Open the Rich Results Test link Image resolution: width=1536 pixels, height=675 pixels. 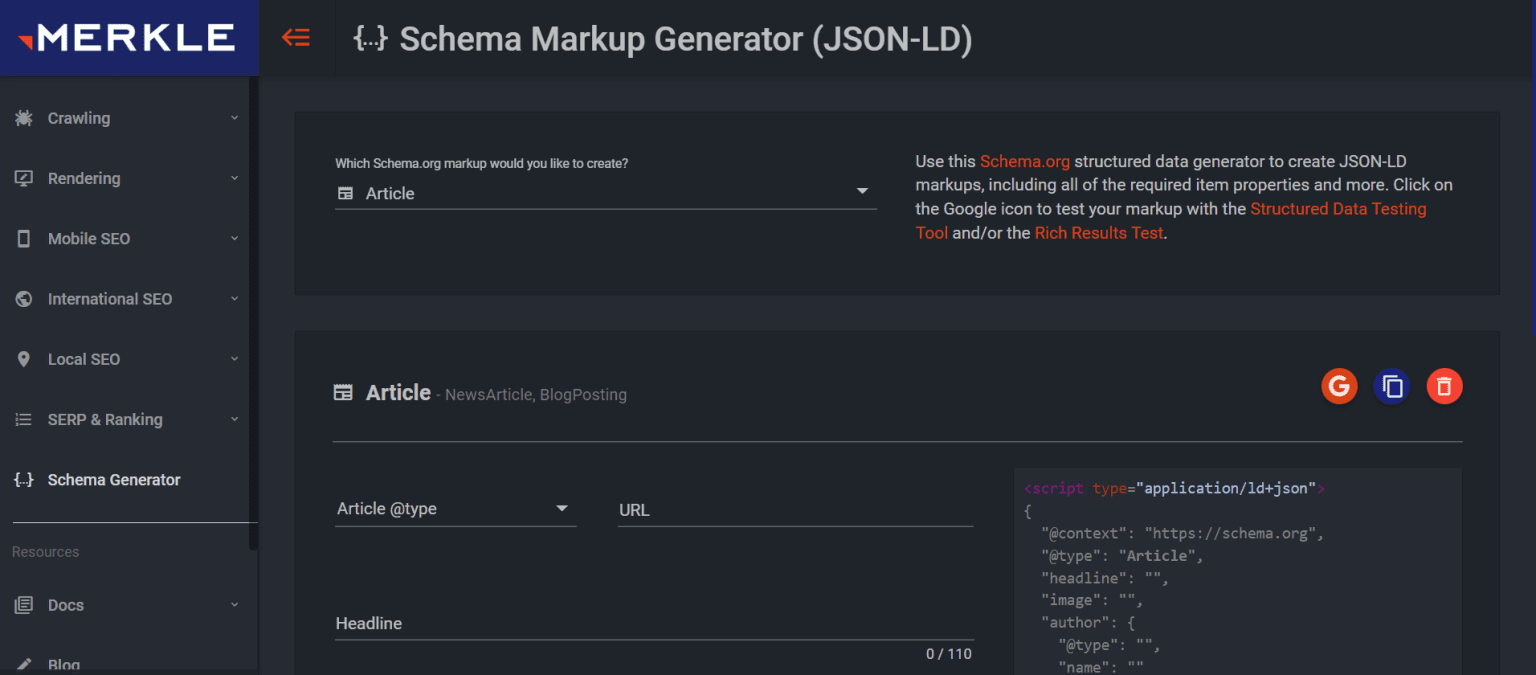(x=1098, y=232)
